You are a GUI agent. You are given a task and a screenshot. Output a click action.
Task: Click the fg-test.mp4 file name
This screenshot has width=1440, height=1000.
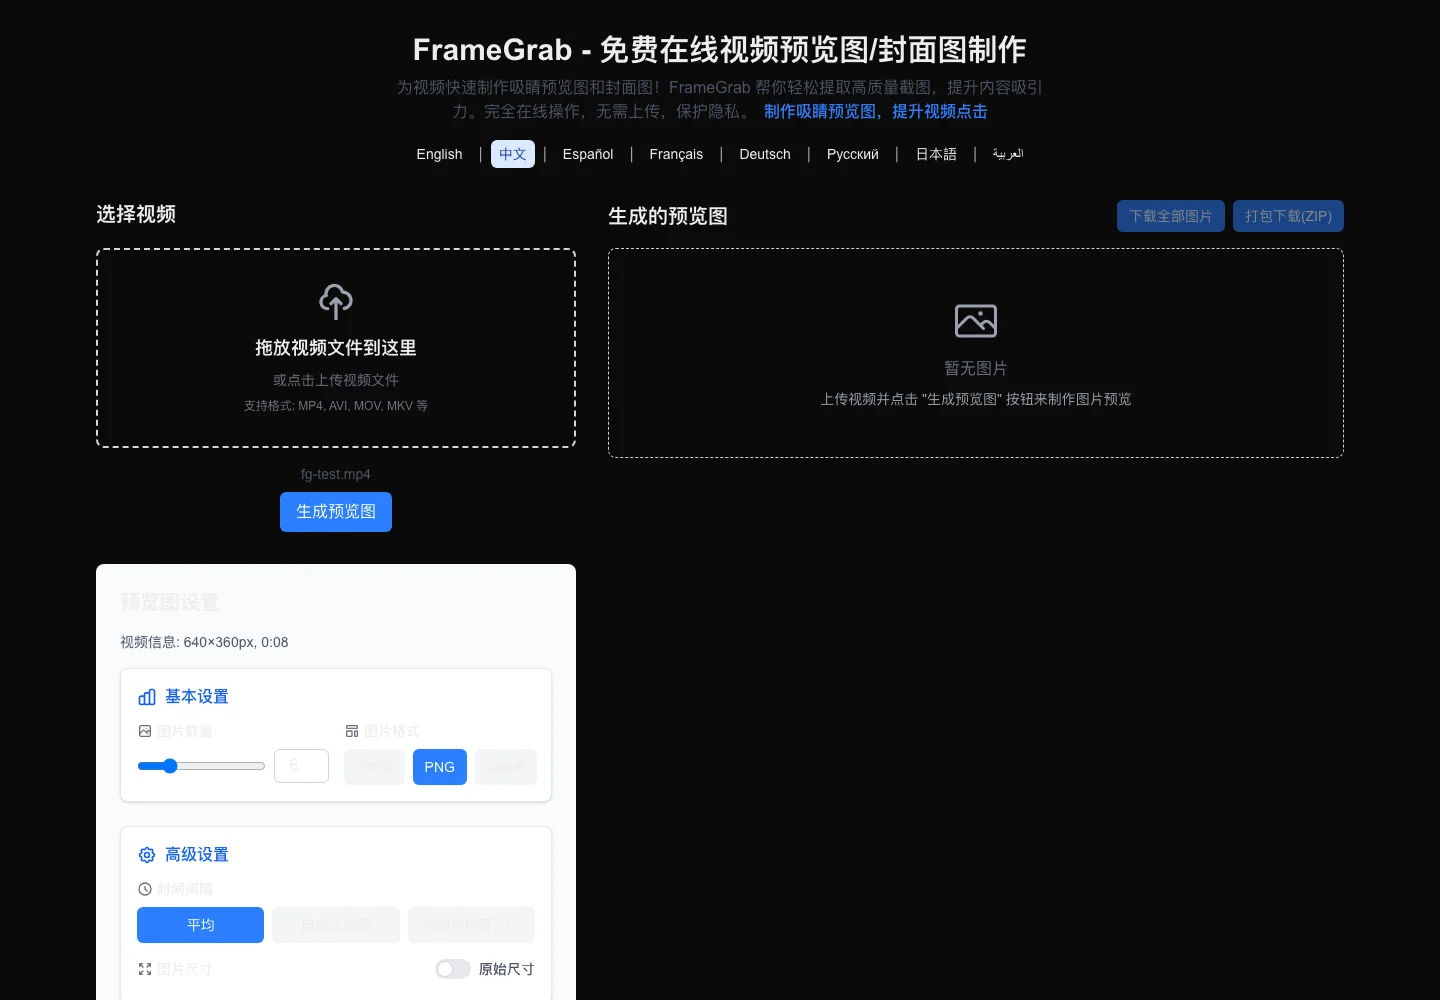(x=336, y=474)
